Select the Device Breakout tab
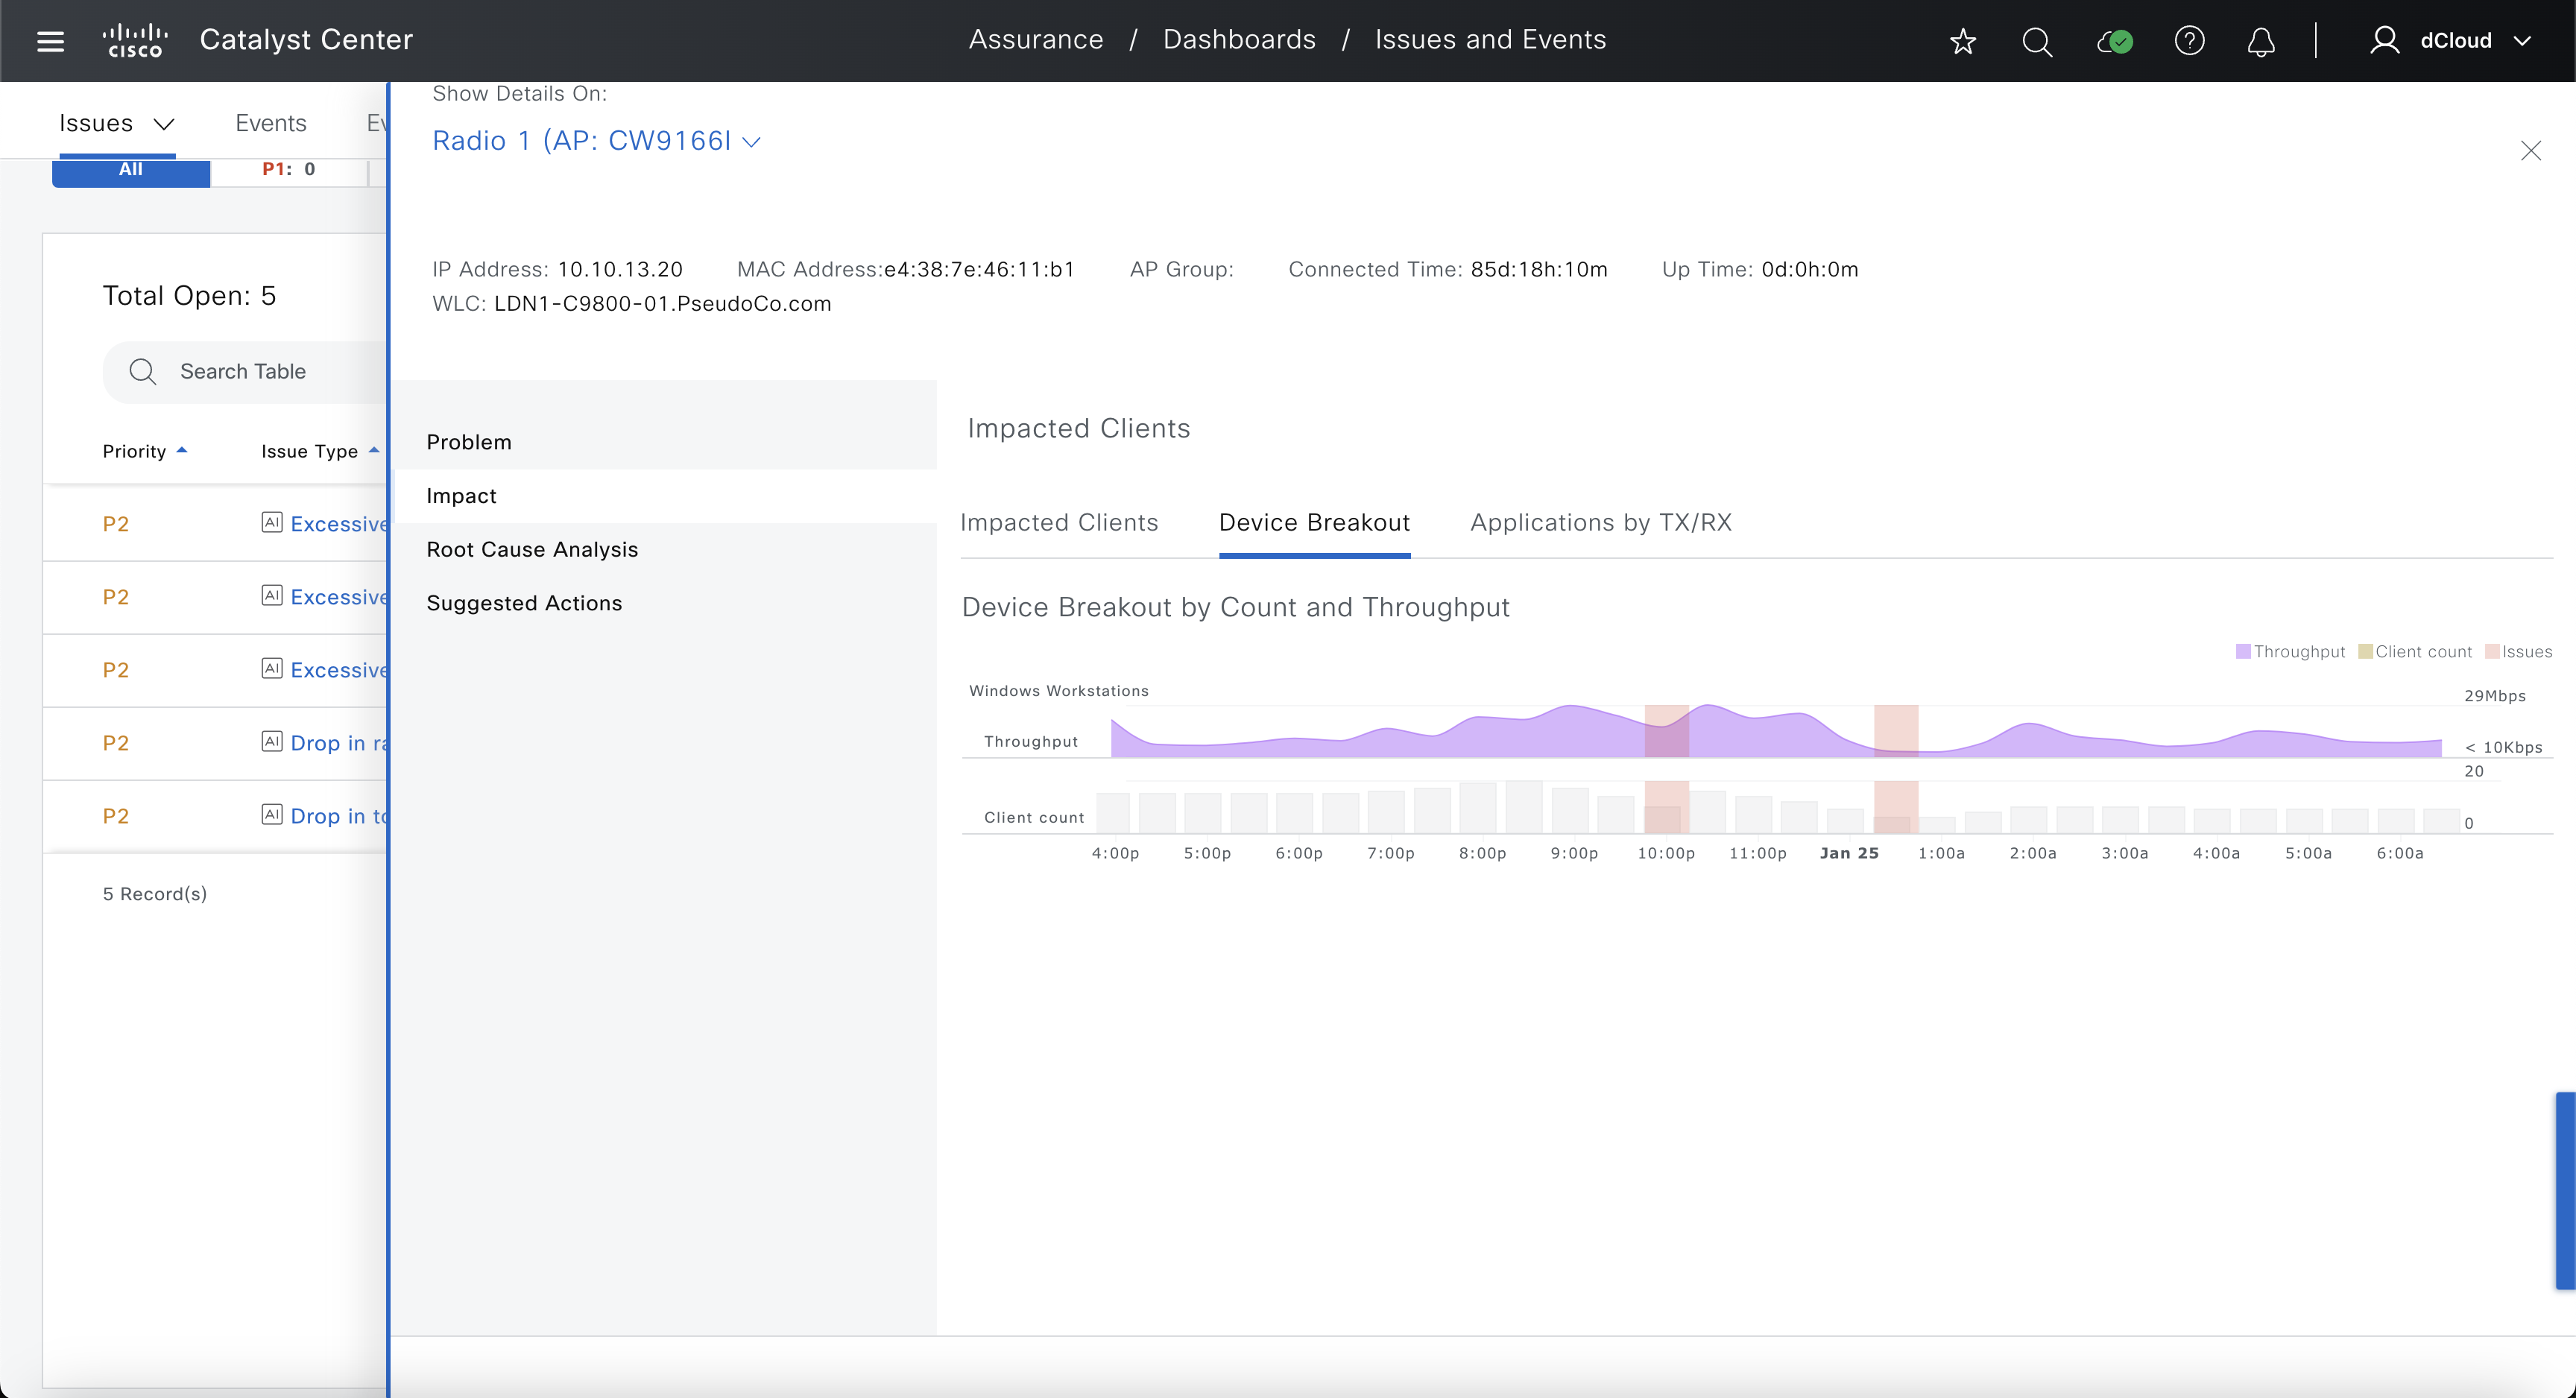This screenshot has height=1398, width=2576. pos(1314,522)
